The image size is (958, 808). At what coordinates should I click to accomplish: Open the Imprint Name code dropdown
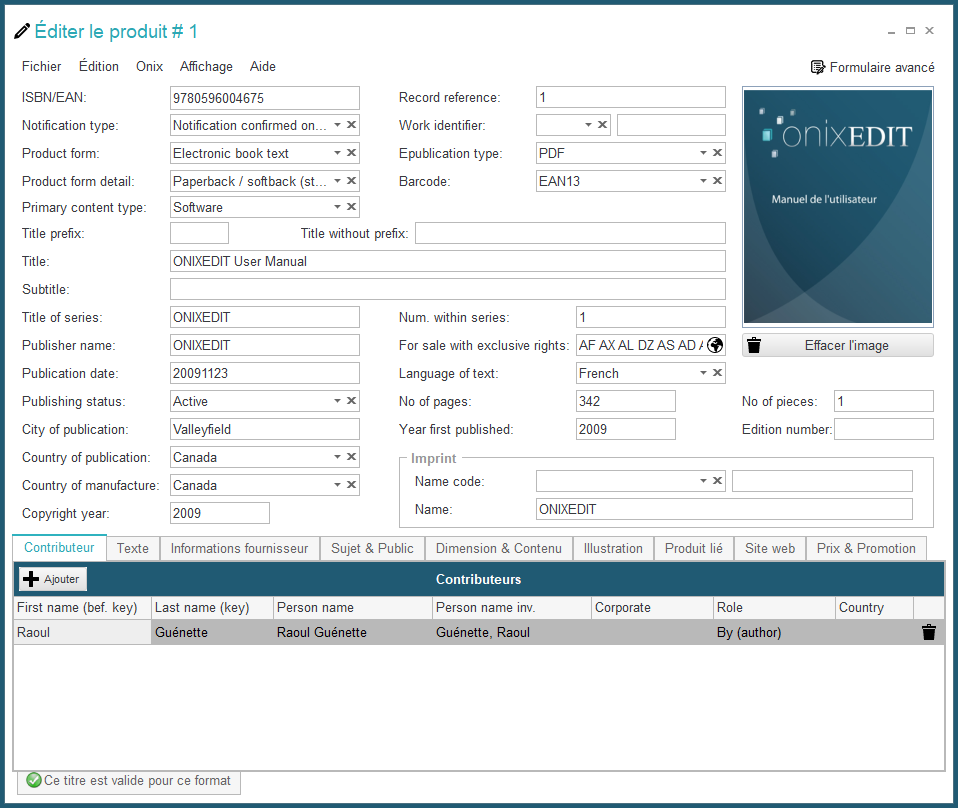coord(703,481)
